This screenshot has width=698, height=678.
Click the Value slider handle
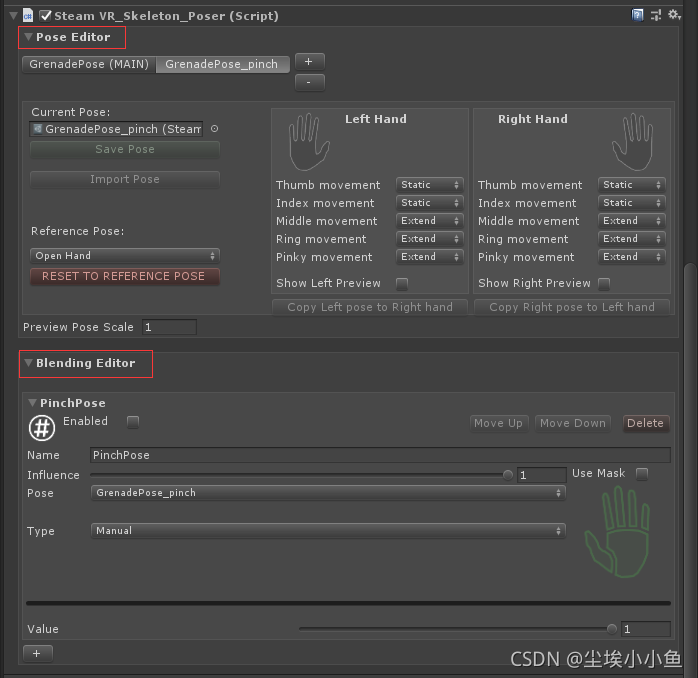coord(612,629)
